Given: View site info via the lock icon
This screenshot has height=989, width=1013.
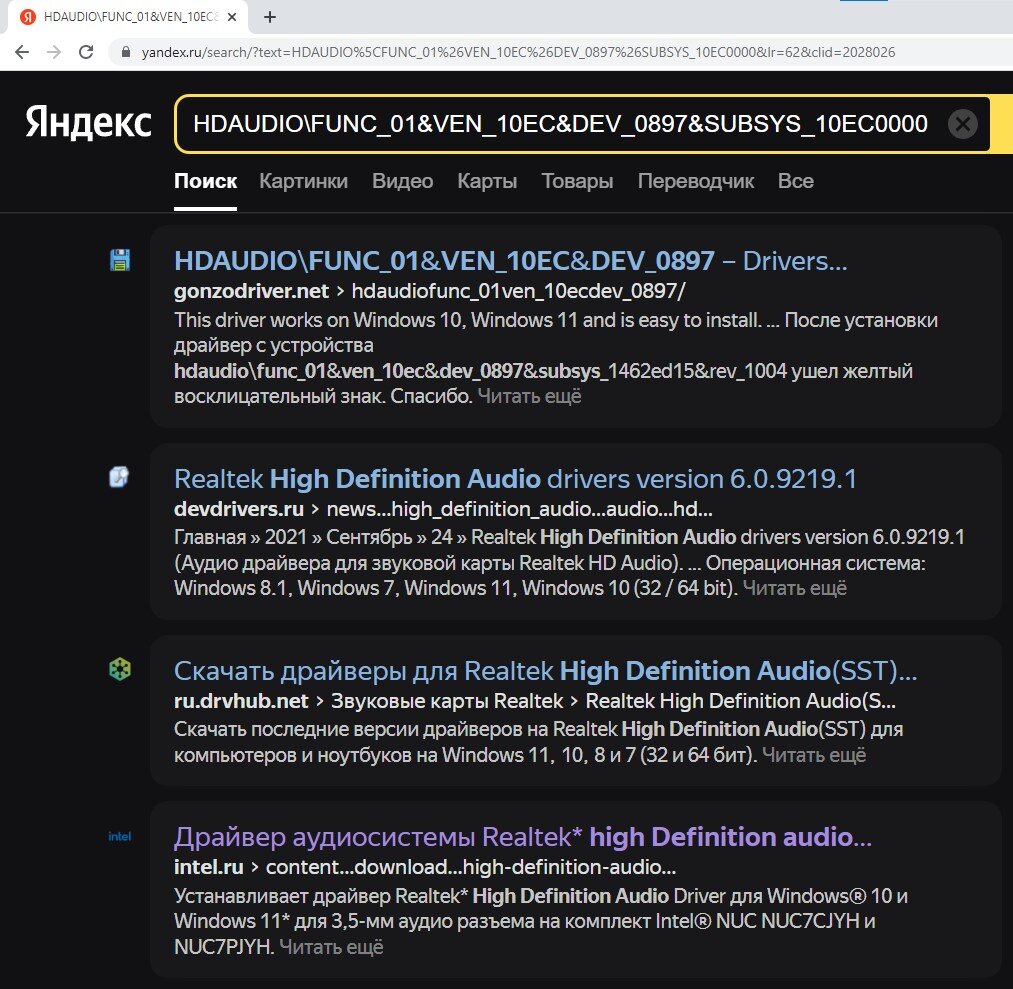Looking at the screenshot, I should point(126,52).
